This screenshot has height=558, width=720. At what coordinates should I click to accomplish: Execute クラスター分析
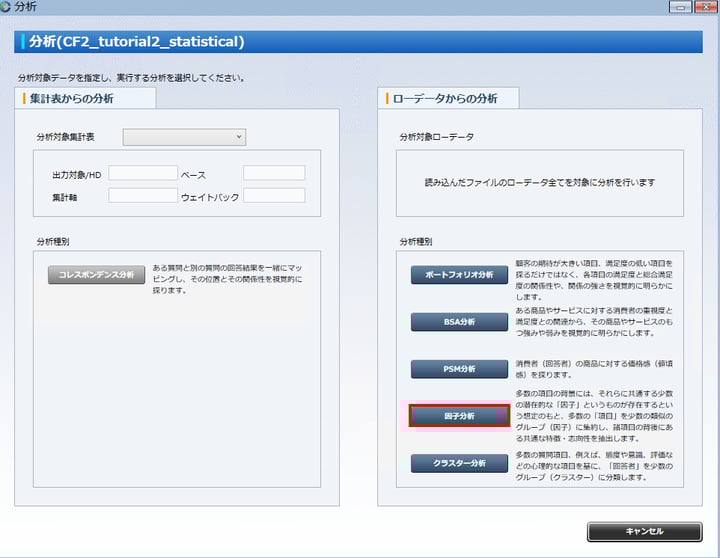(459, 463)
